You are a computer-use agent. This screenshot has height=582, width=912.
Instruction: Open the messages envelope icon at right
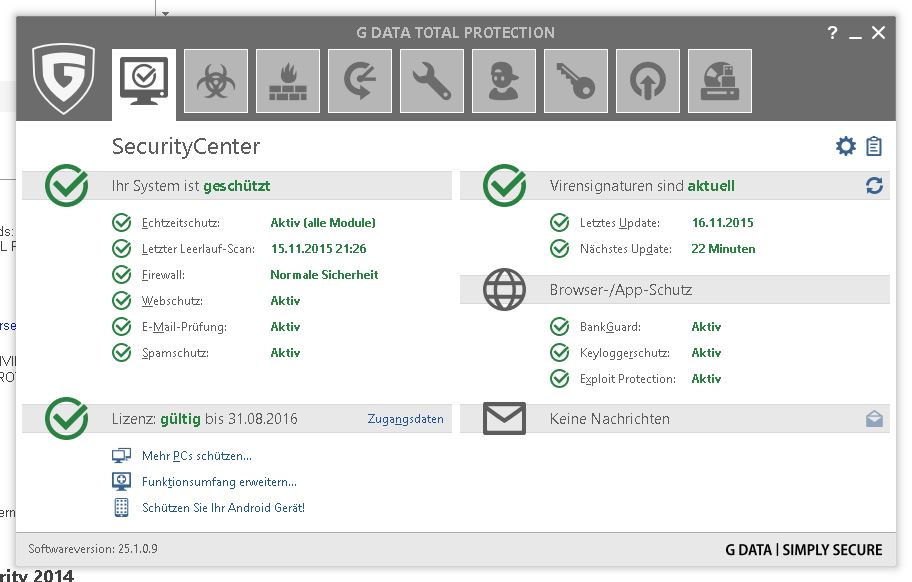tap(874, 419)
